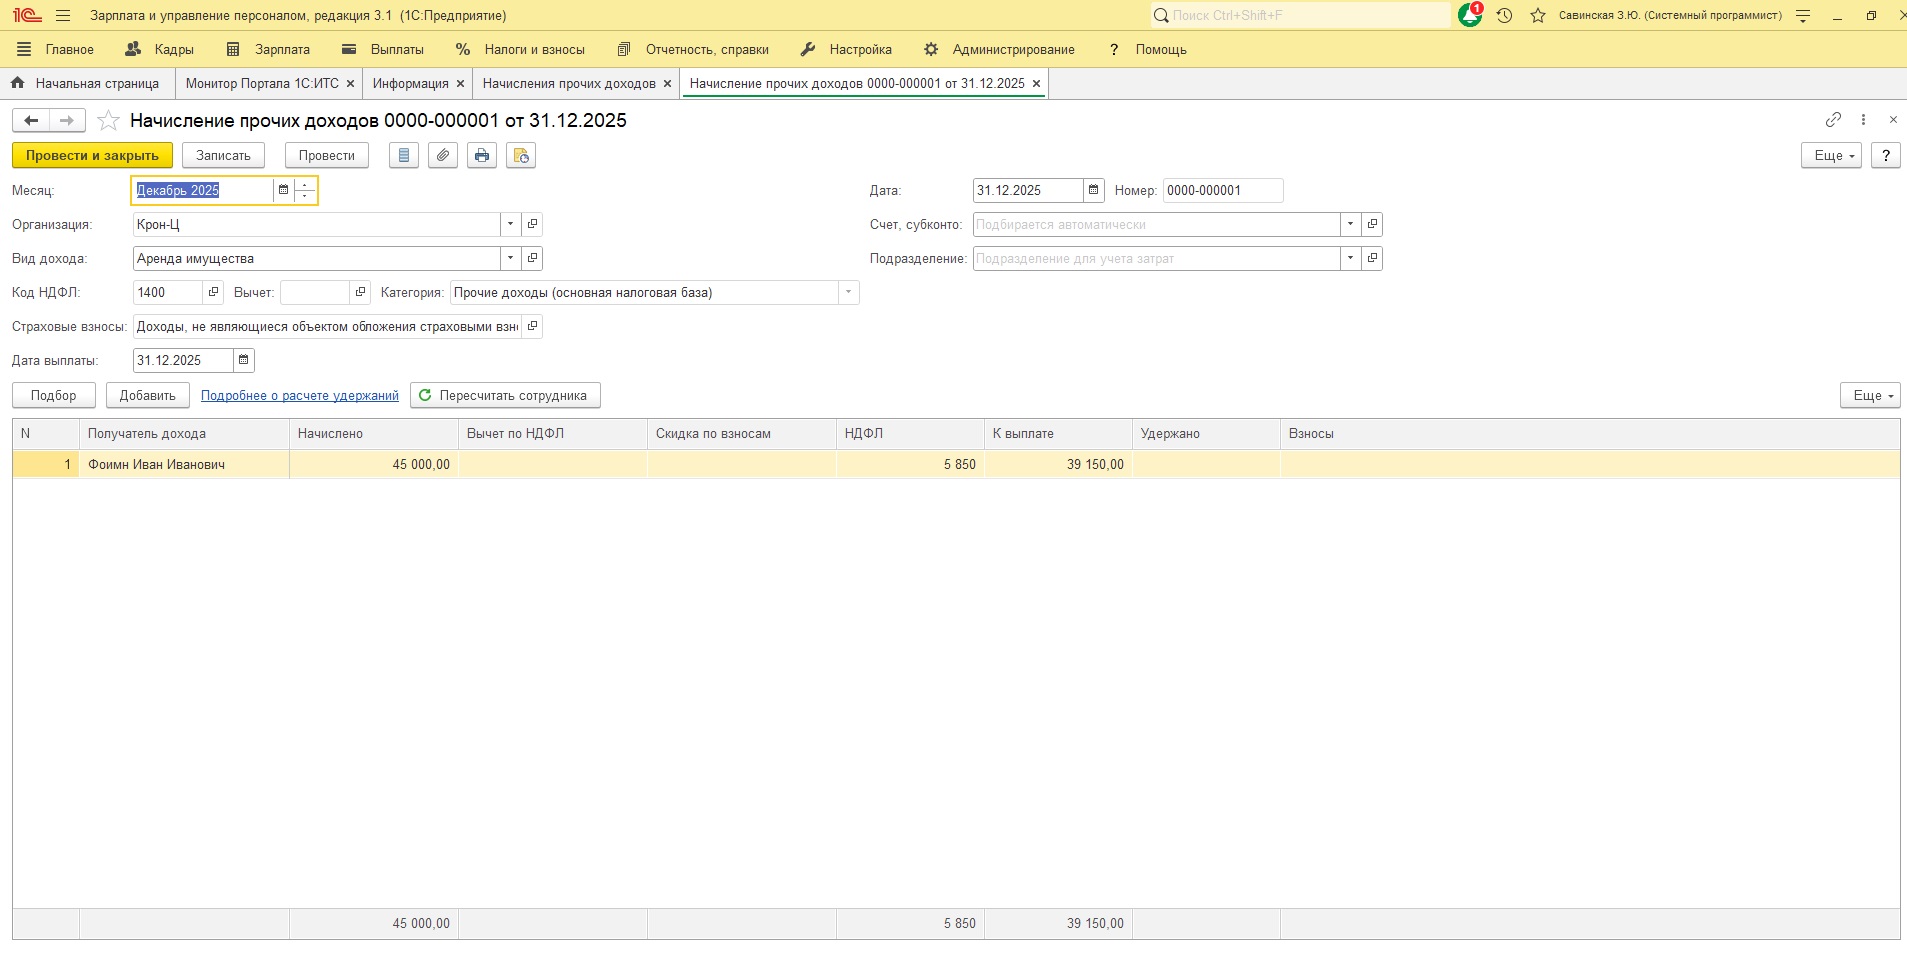Viewport: 1907px width, 953px height.
Task: Click the Номер input field
Action: point(1223,190)
